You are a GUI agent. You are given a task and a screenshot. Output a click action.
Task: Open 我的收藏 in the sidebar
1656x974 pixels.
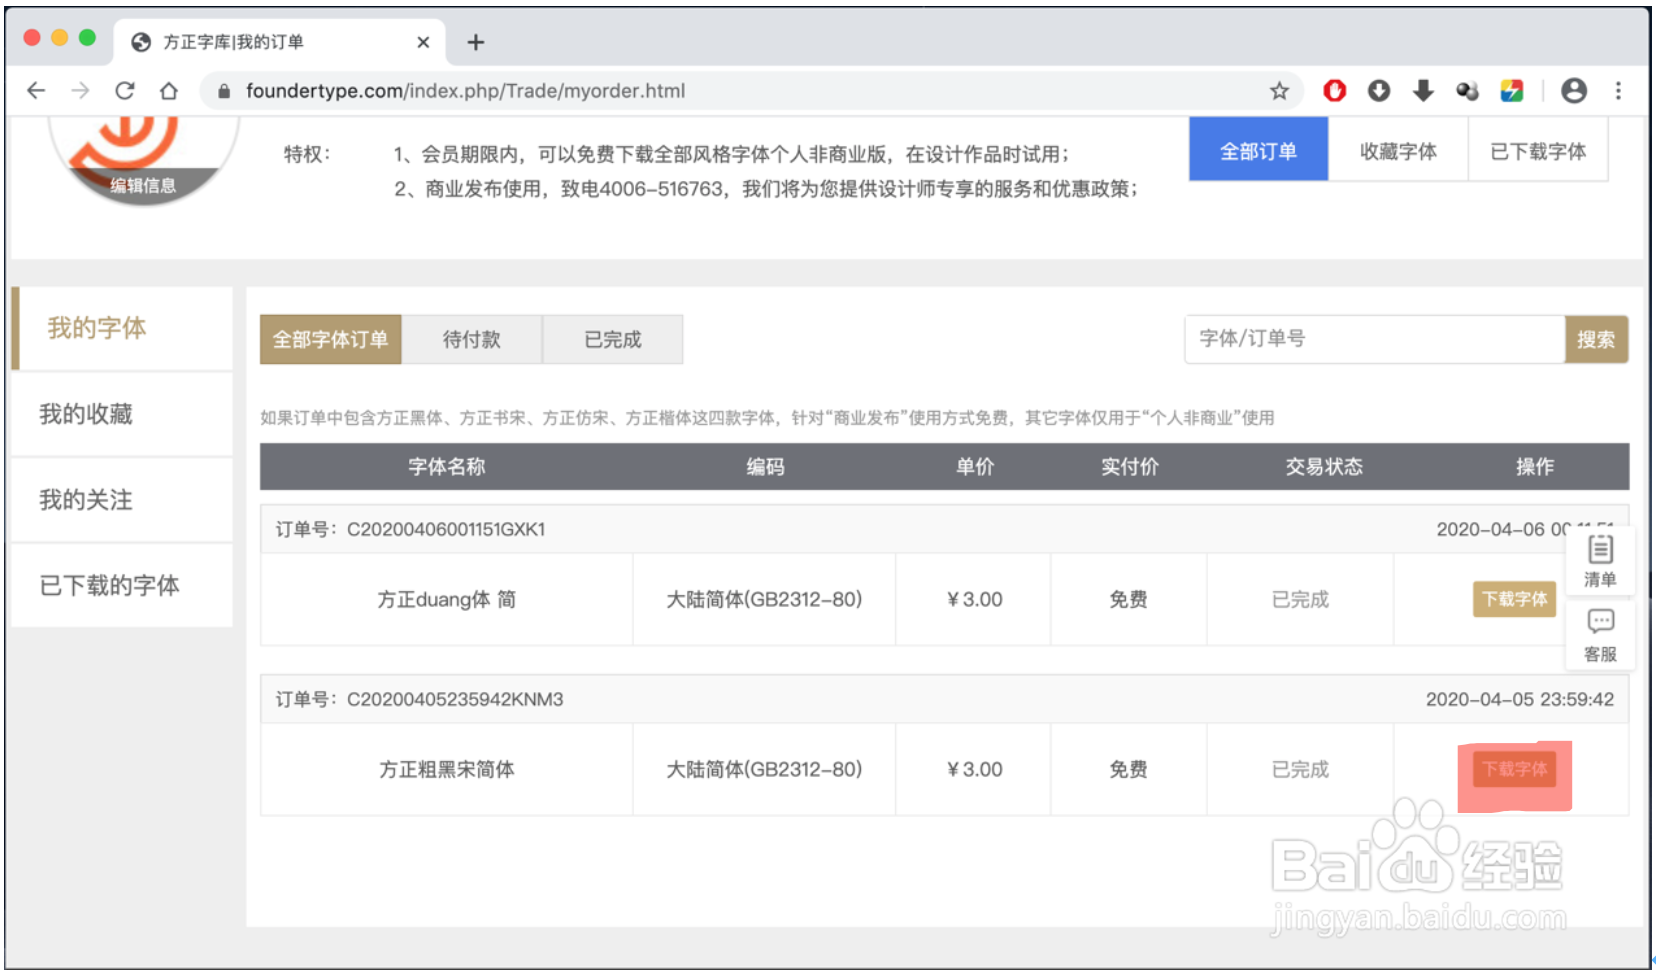[x=122, y=414]
